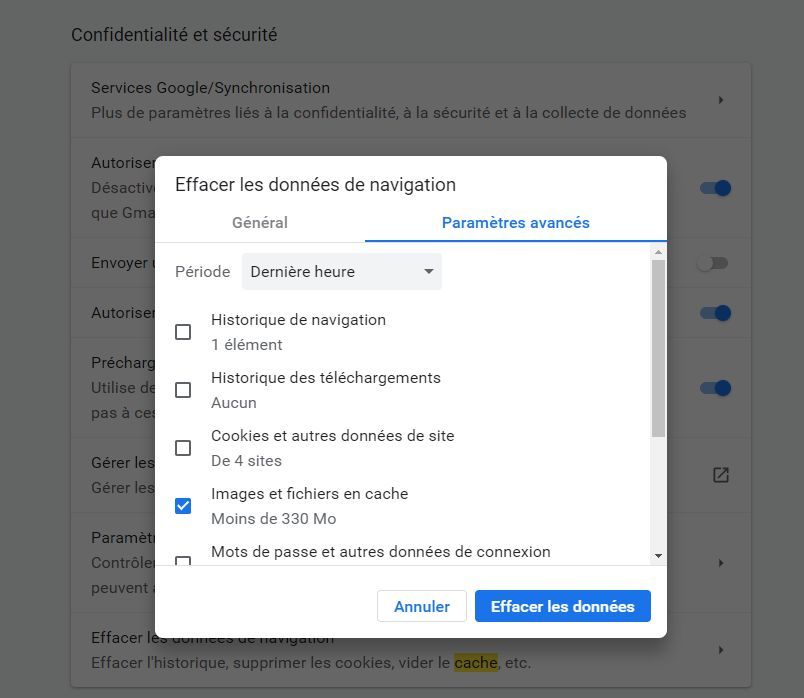Expand Services Google/Synchronisation arrow
Viewport: 804px width, 698px height.
coord(721,100)
